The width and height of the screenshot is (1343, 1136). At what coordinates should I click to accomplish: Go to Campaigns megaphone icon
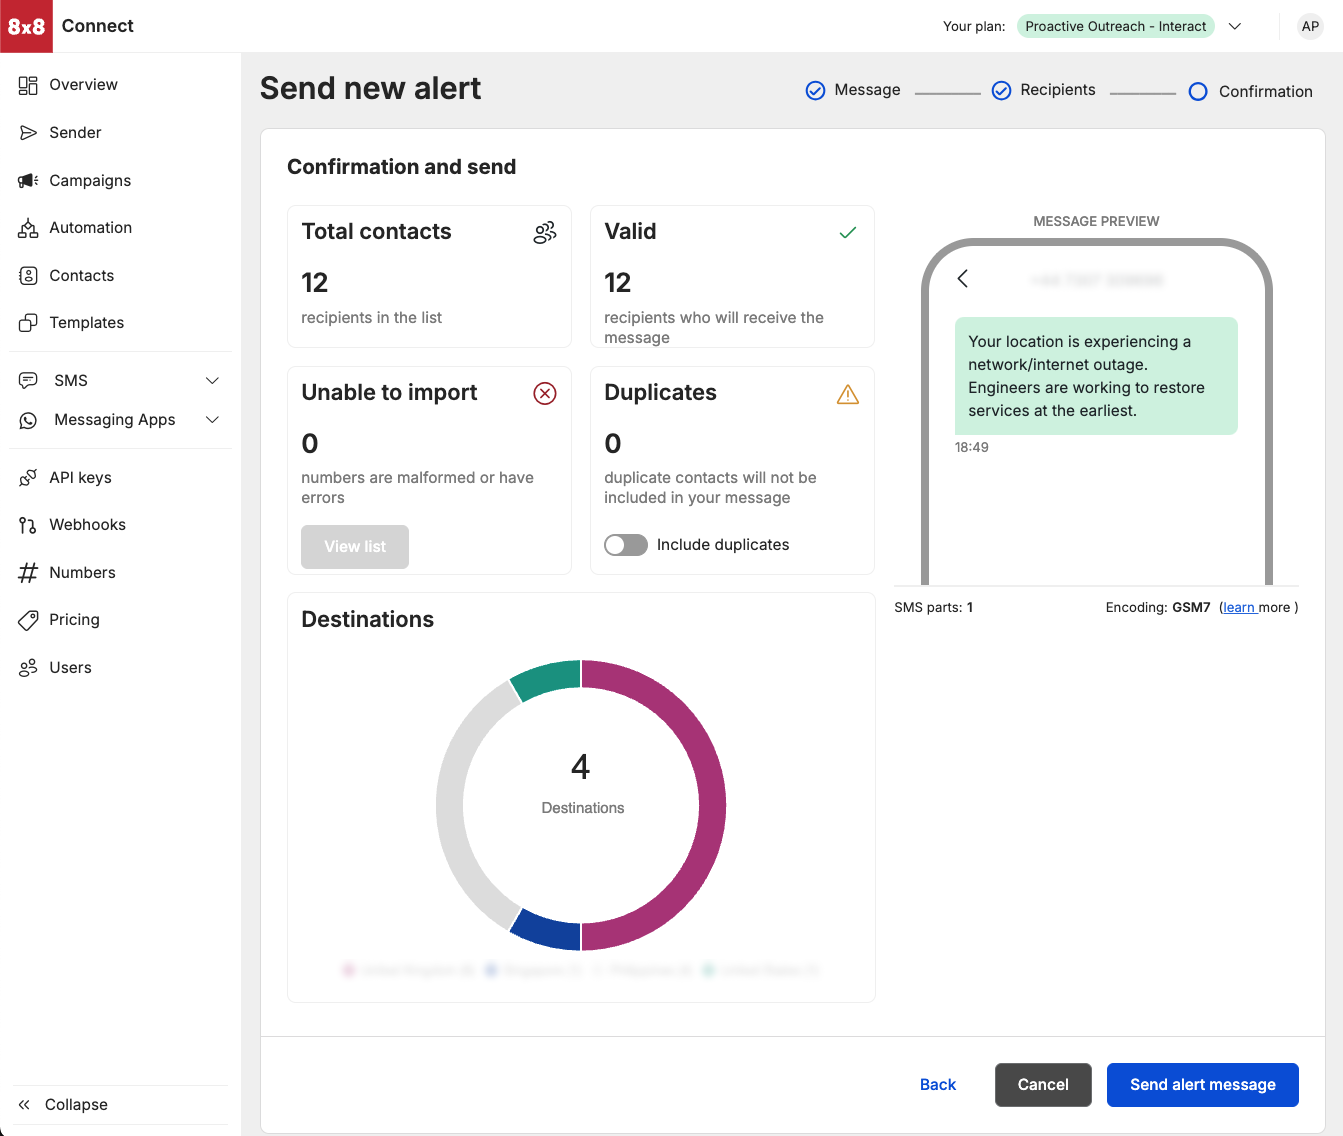pos(28,181)
